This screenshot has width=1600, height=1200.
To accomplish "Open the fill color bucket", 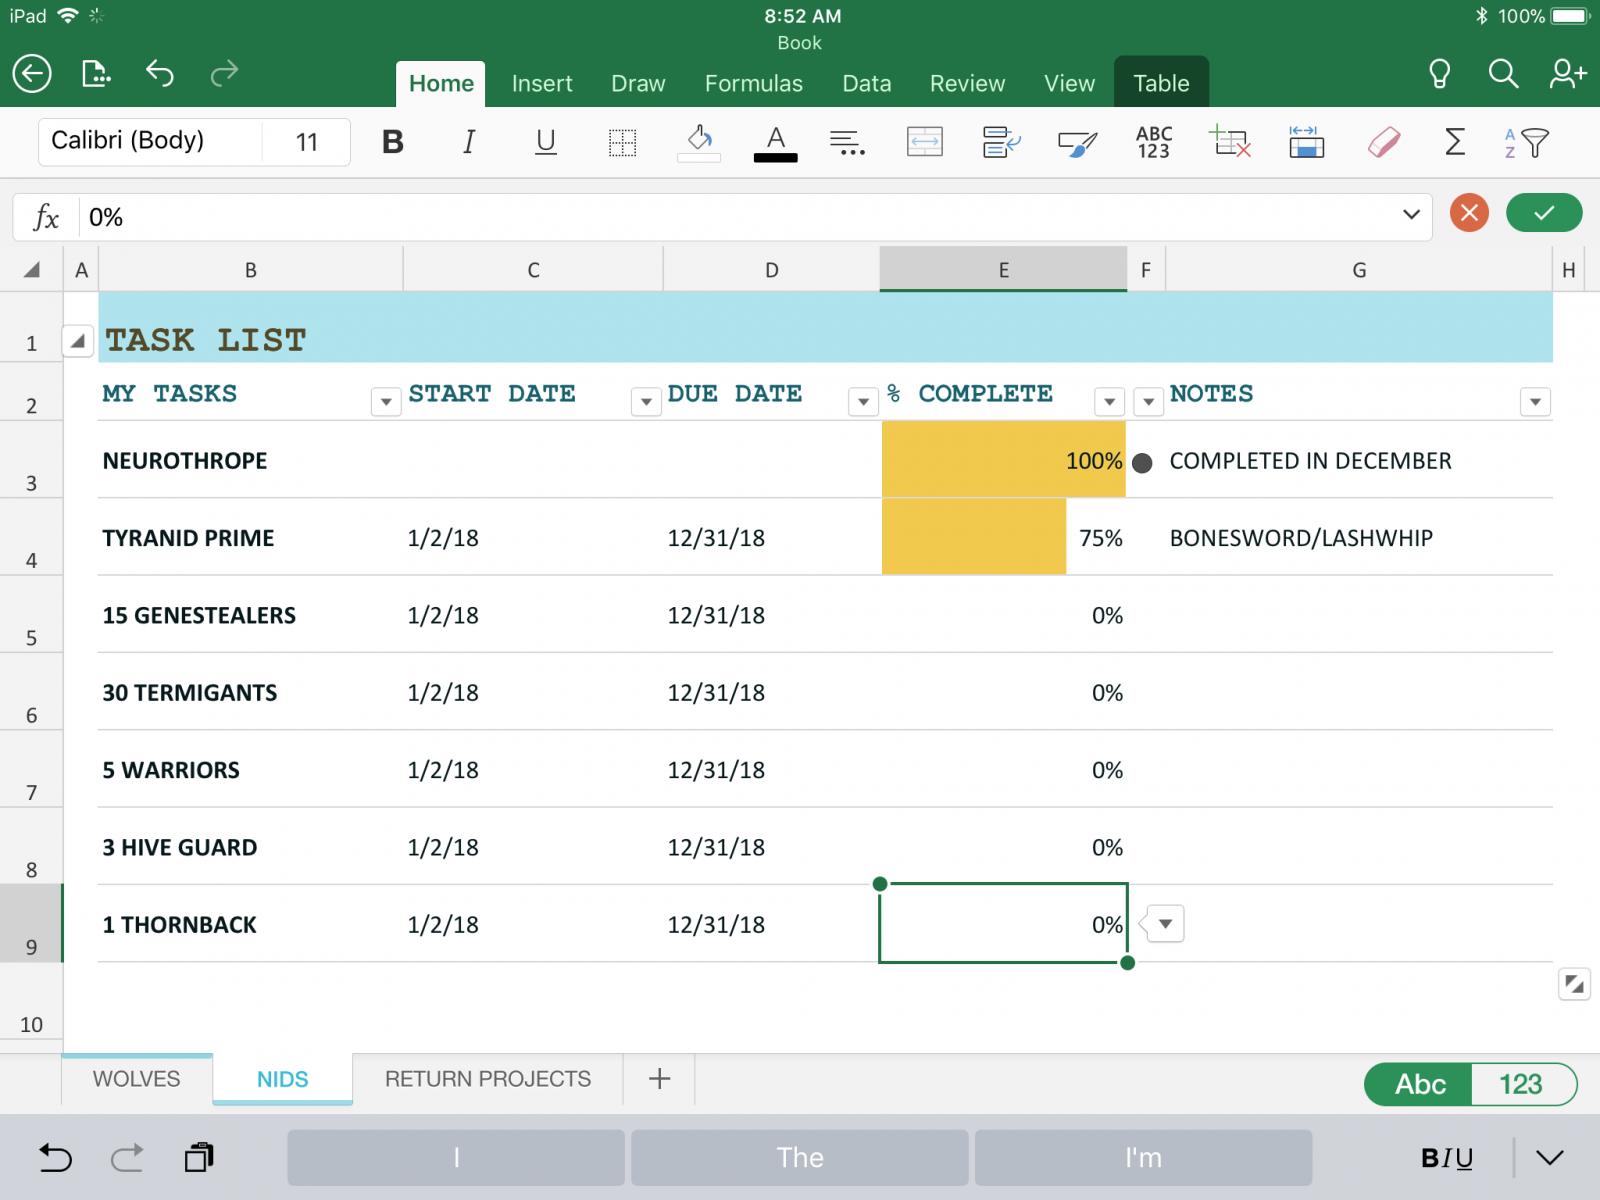I will pyautogui.click(x=699, y=142).
